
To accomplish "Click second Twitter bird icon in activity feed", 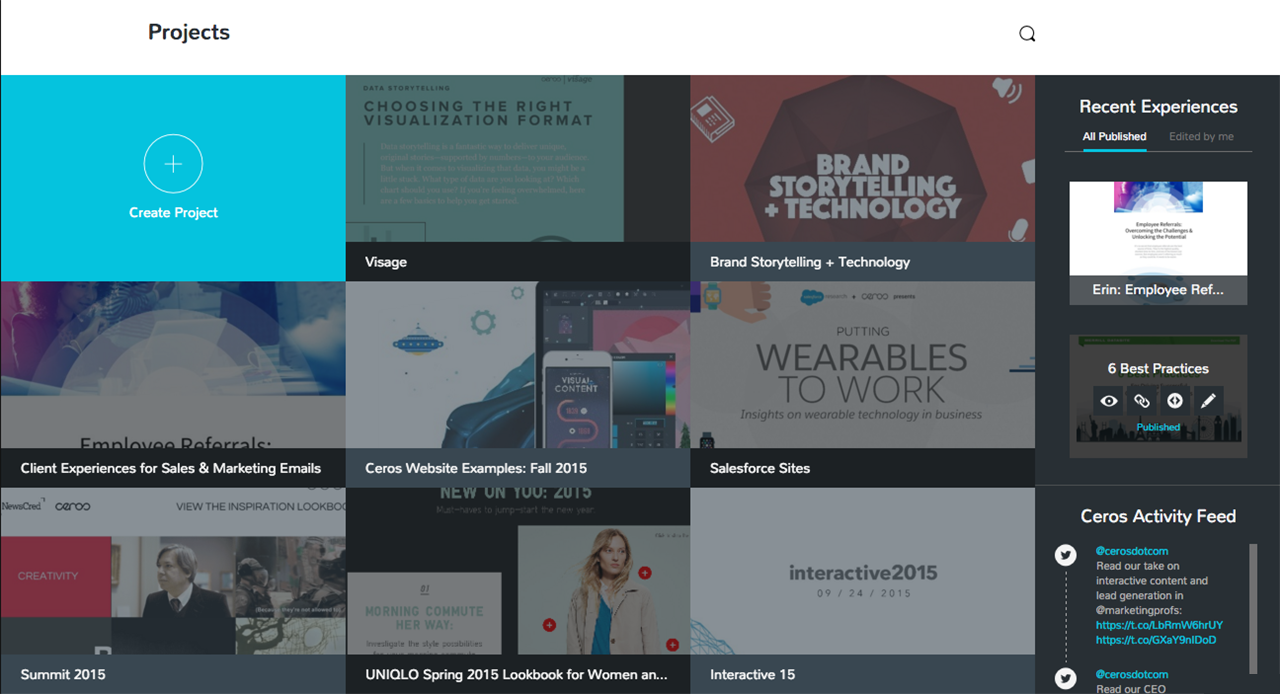I will point(1066,679).
